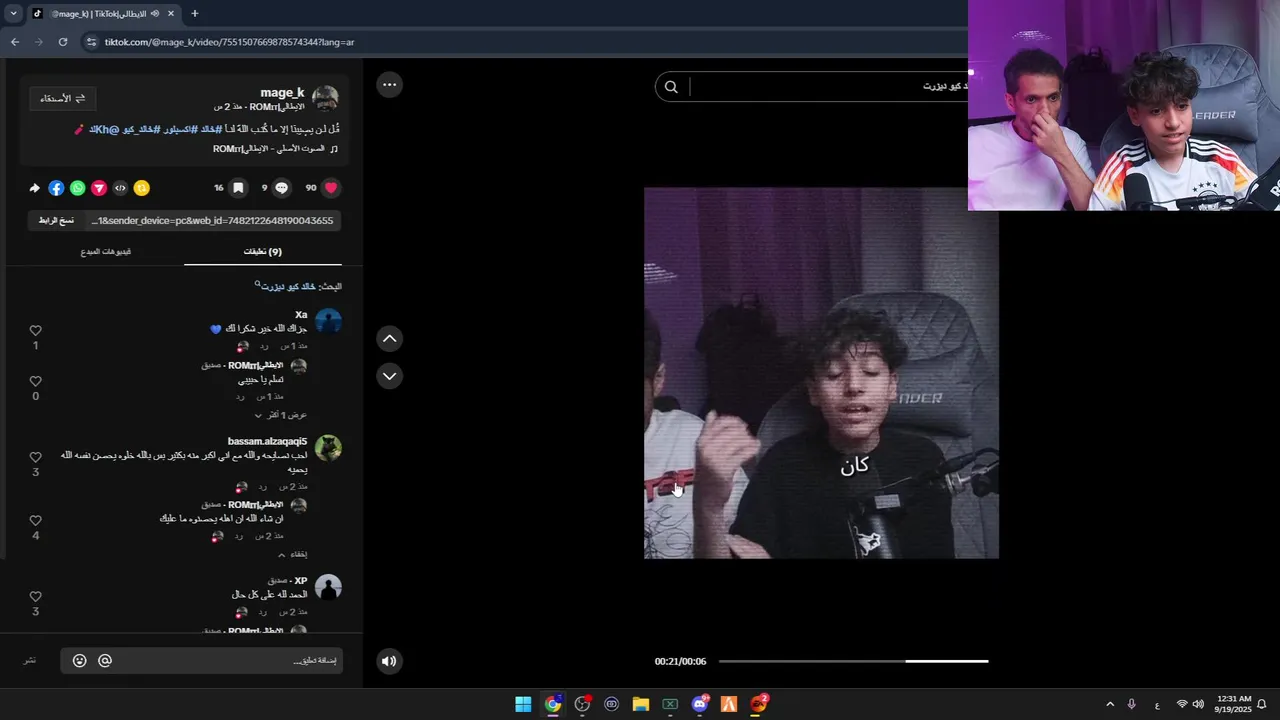Open the mage_k username link
This screenshot has height=720, width=1280.
tap(282, 92)
